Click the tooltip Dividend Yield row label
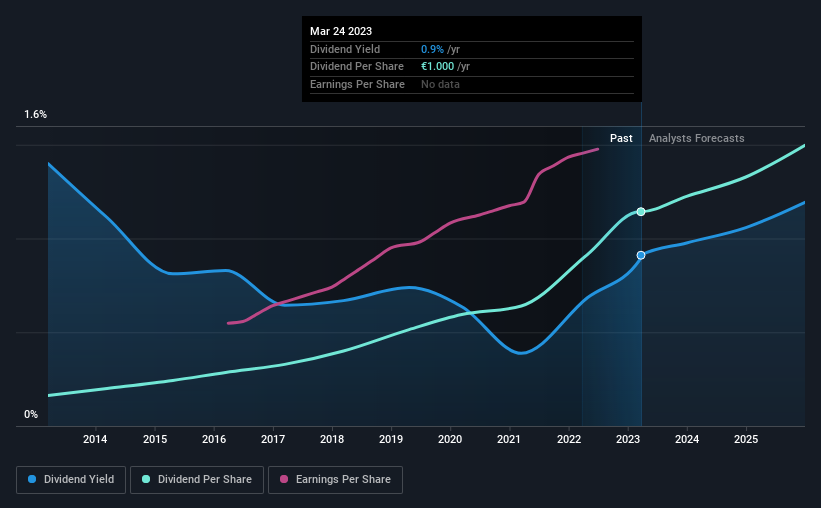This screenshot has height=508, width=821. coord(345,49)
